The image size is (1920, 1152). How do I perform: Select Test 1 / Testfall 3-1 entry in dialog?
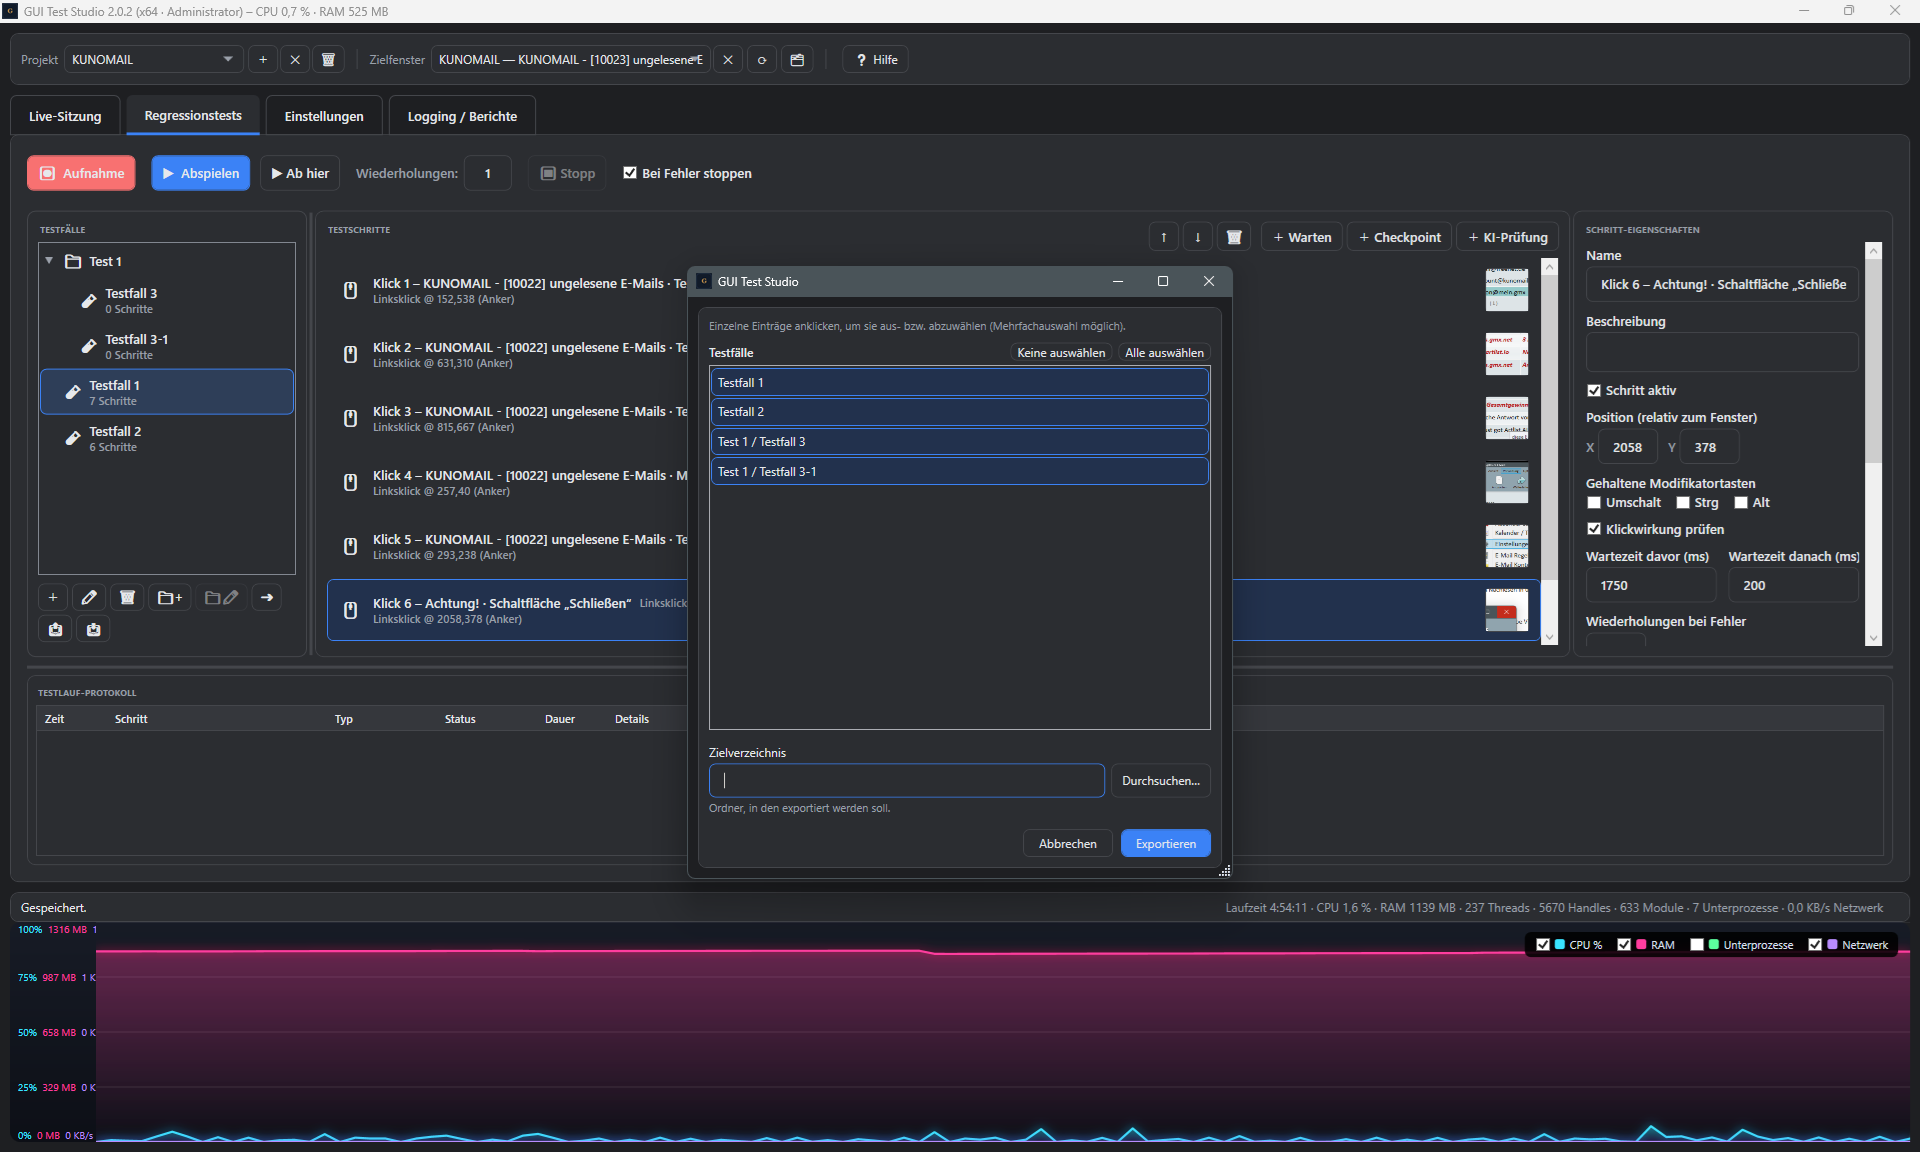point(960,472)
